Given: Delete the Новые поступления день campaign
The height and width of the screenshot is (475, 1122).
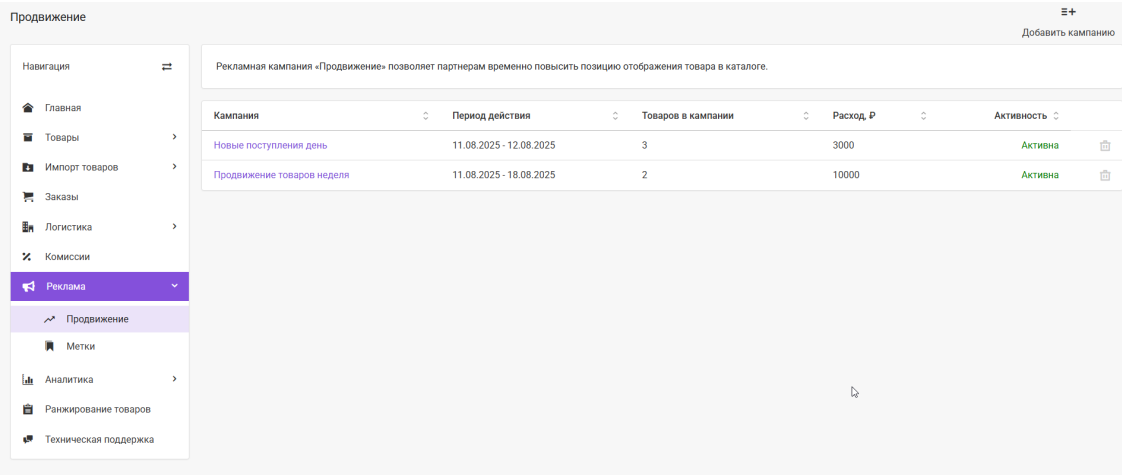Looking at the screenshot, I should (1105, 145).
